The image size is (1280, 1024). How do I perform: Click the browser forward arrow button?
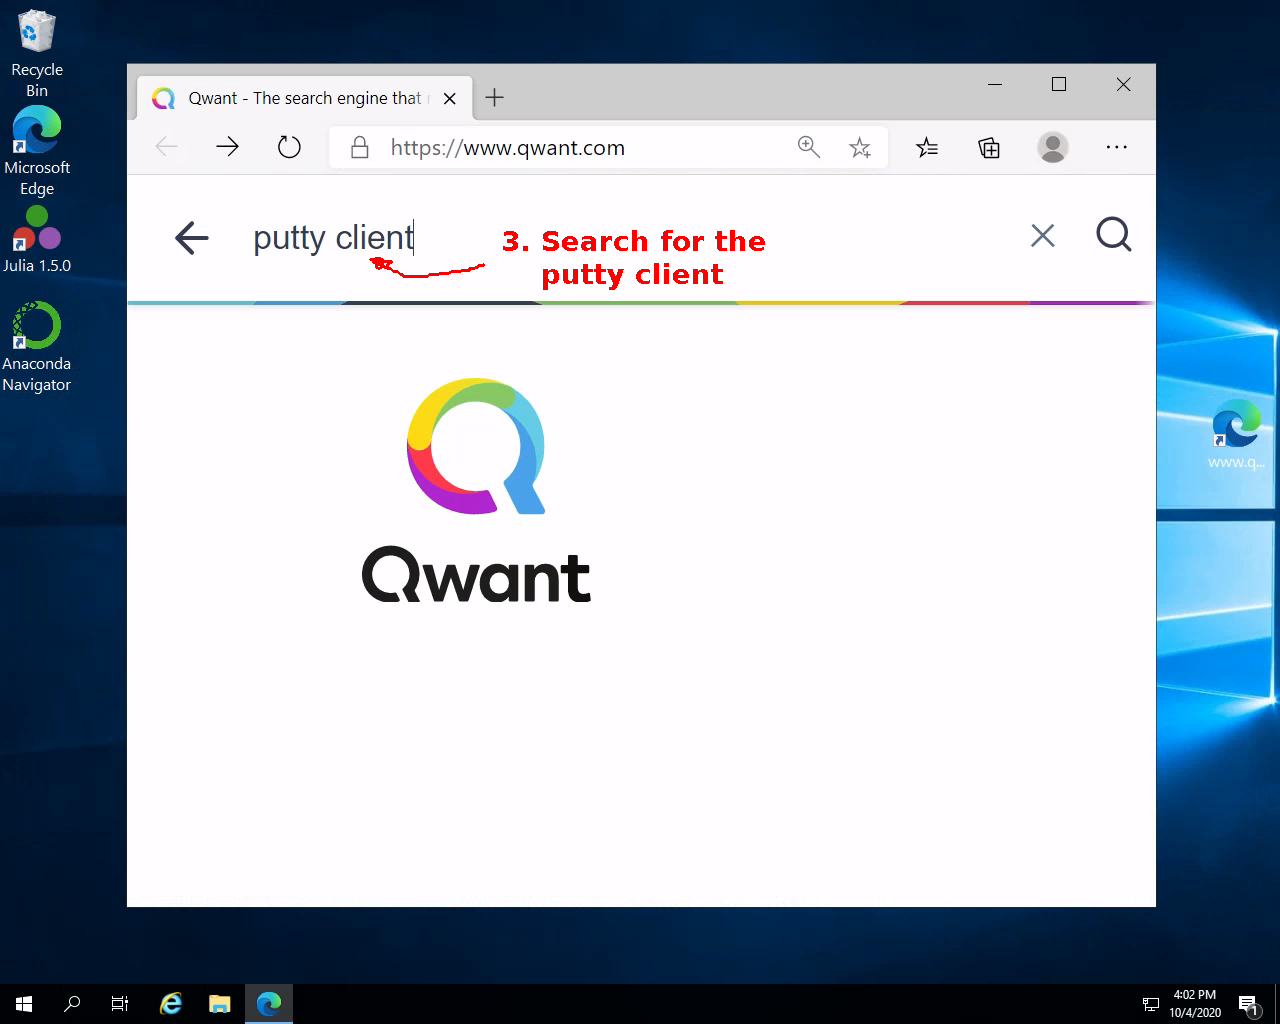(x=228, y=148)
